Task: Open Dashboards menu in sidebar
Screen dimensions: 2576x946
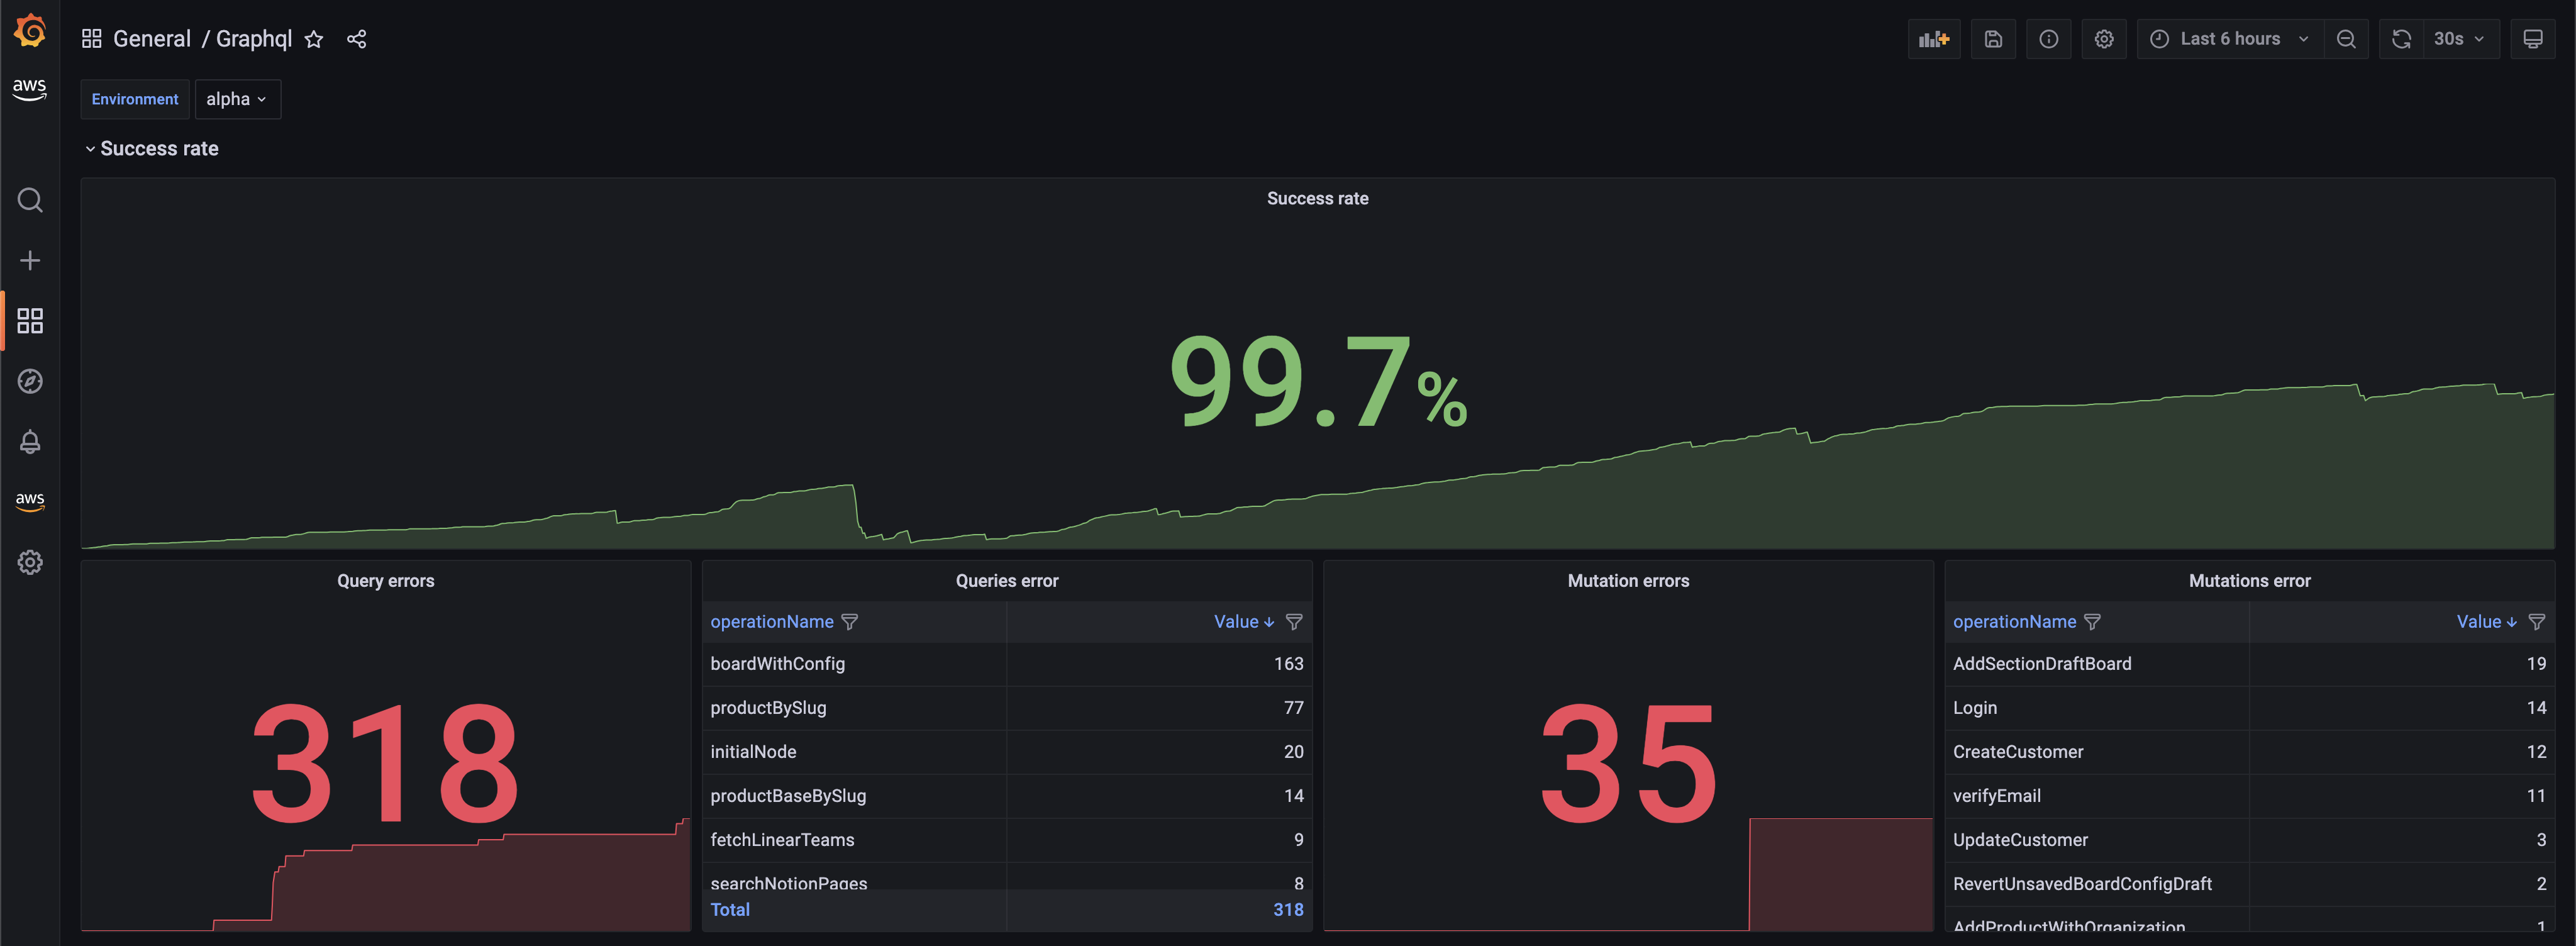Action: pyautogui.click(x=30, y=321)
